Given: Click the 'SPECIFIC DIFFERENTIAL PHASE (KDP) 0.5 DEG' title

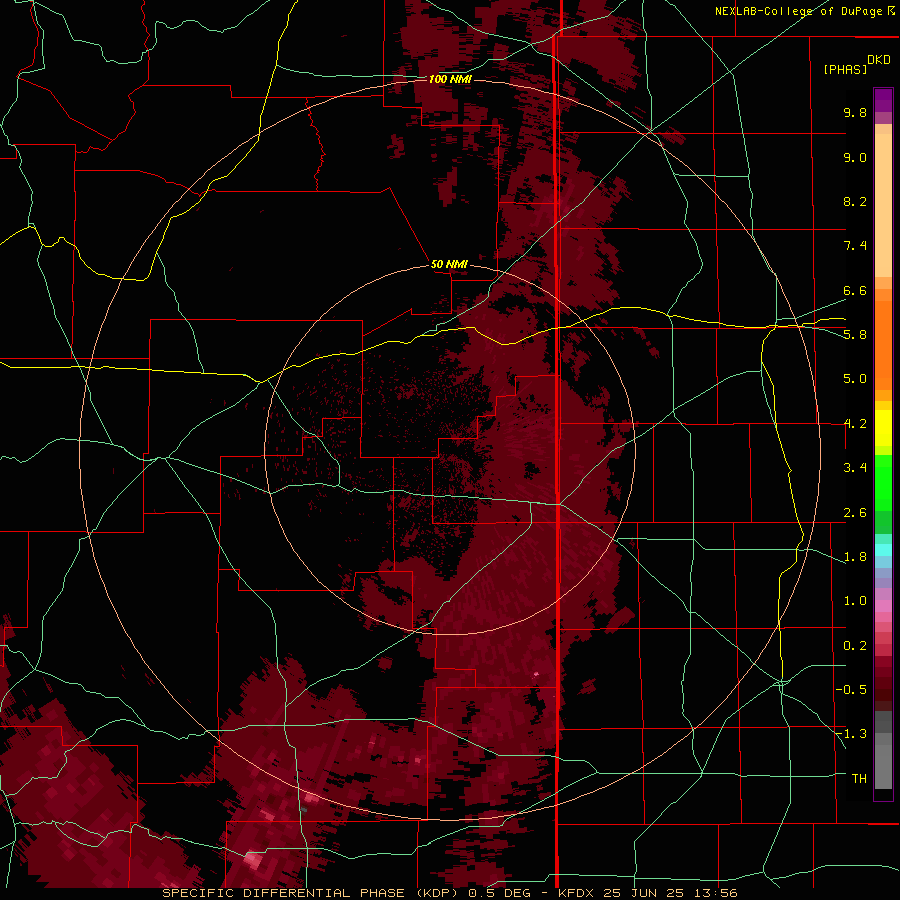Looking at the screenshot, I should 351,893.
